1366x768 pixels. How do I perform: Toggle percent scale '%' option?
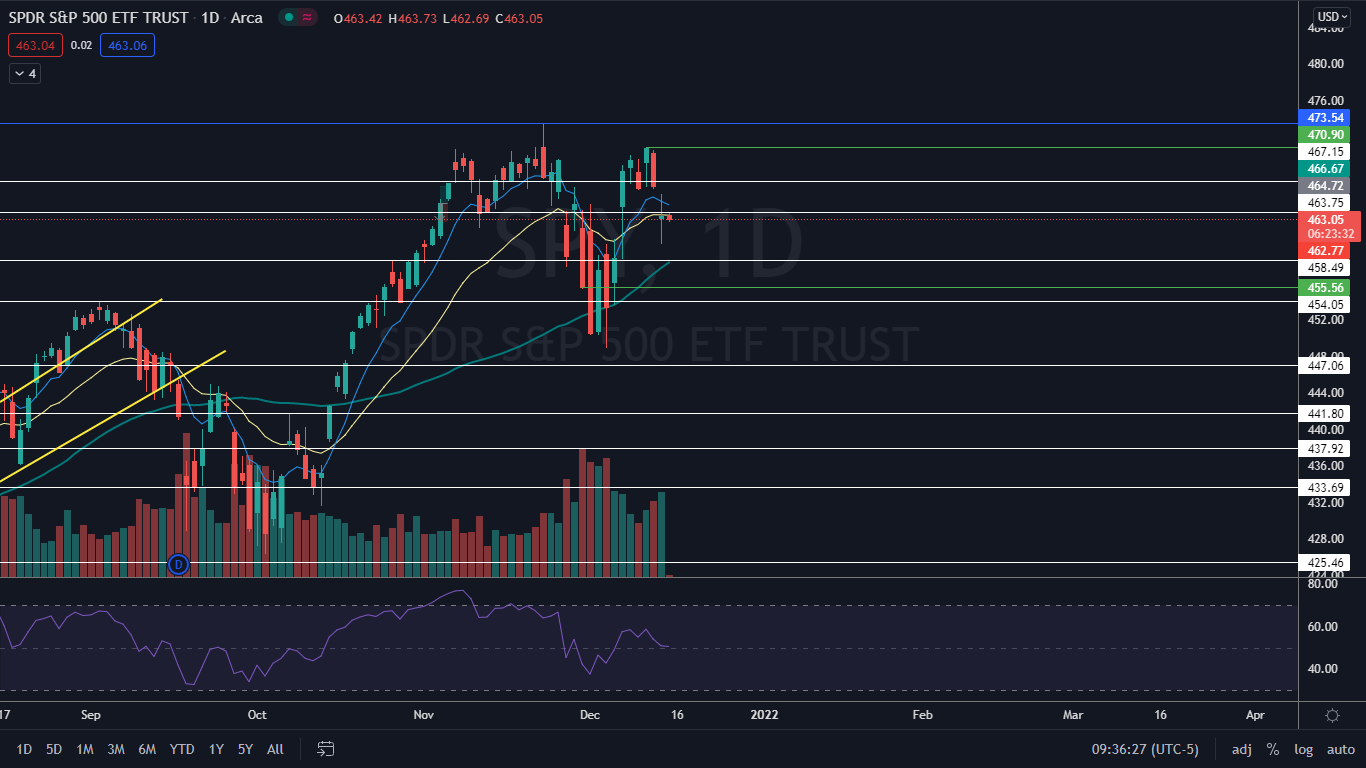point(1273,749)
